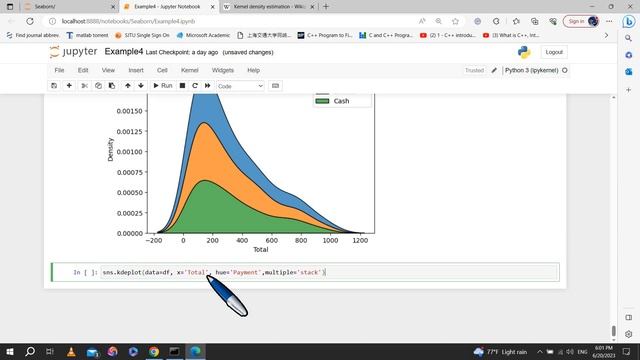This screenshot has width=640, height=360.
Task: Click the Logout button
Action: [x=554, y=52]
